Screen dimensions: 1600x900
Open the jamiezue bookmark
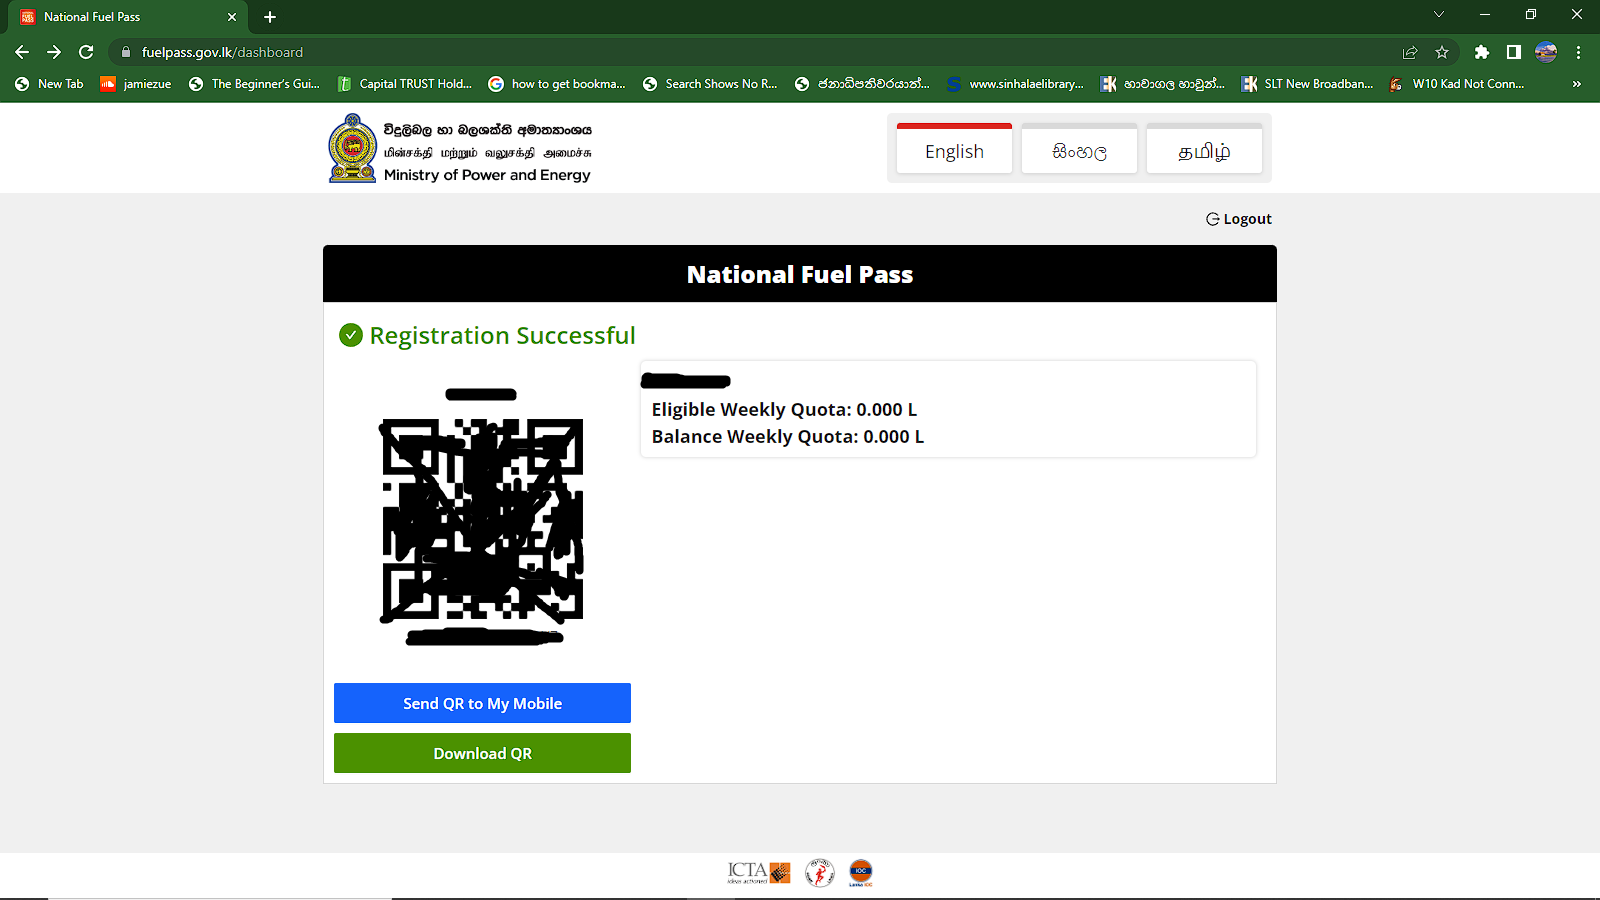(x=136, y=84)
